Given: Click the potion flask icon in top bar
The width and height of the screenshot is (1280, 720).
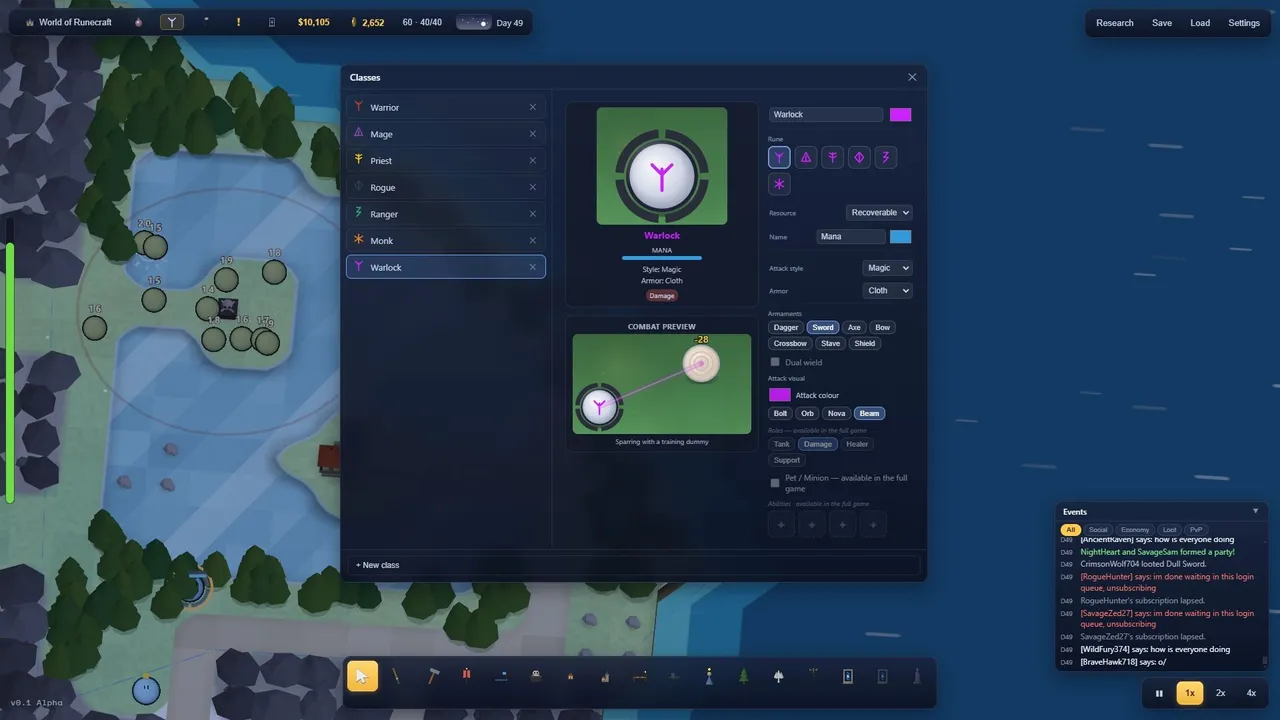Looking at the screenshot, I should 138,22.
